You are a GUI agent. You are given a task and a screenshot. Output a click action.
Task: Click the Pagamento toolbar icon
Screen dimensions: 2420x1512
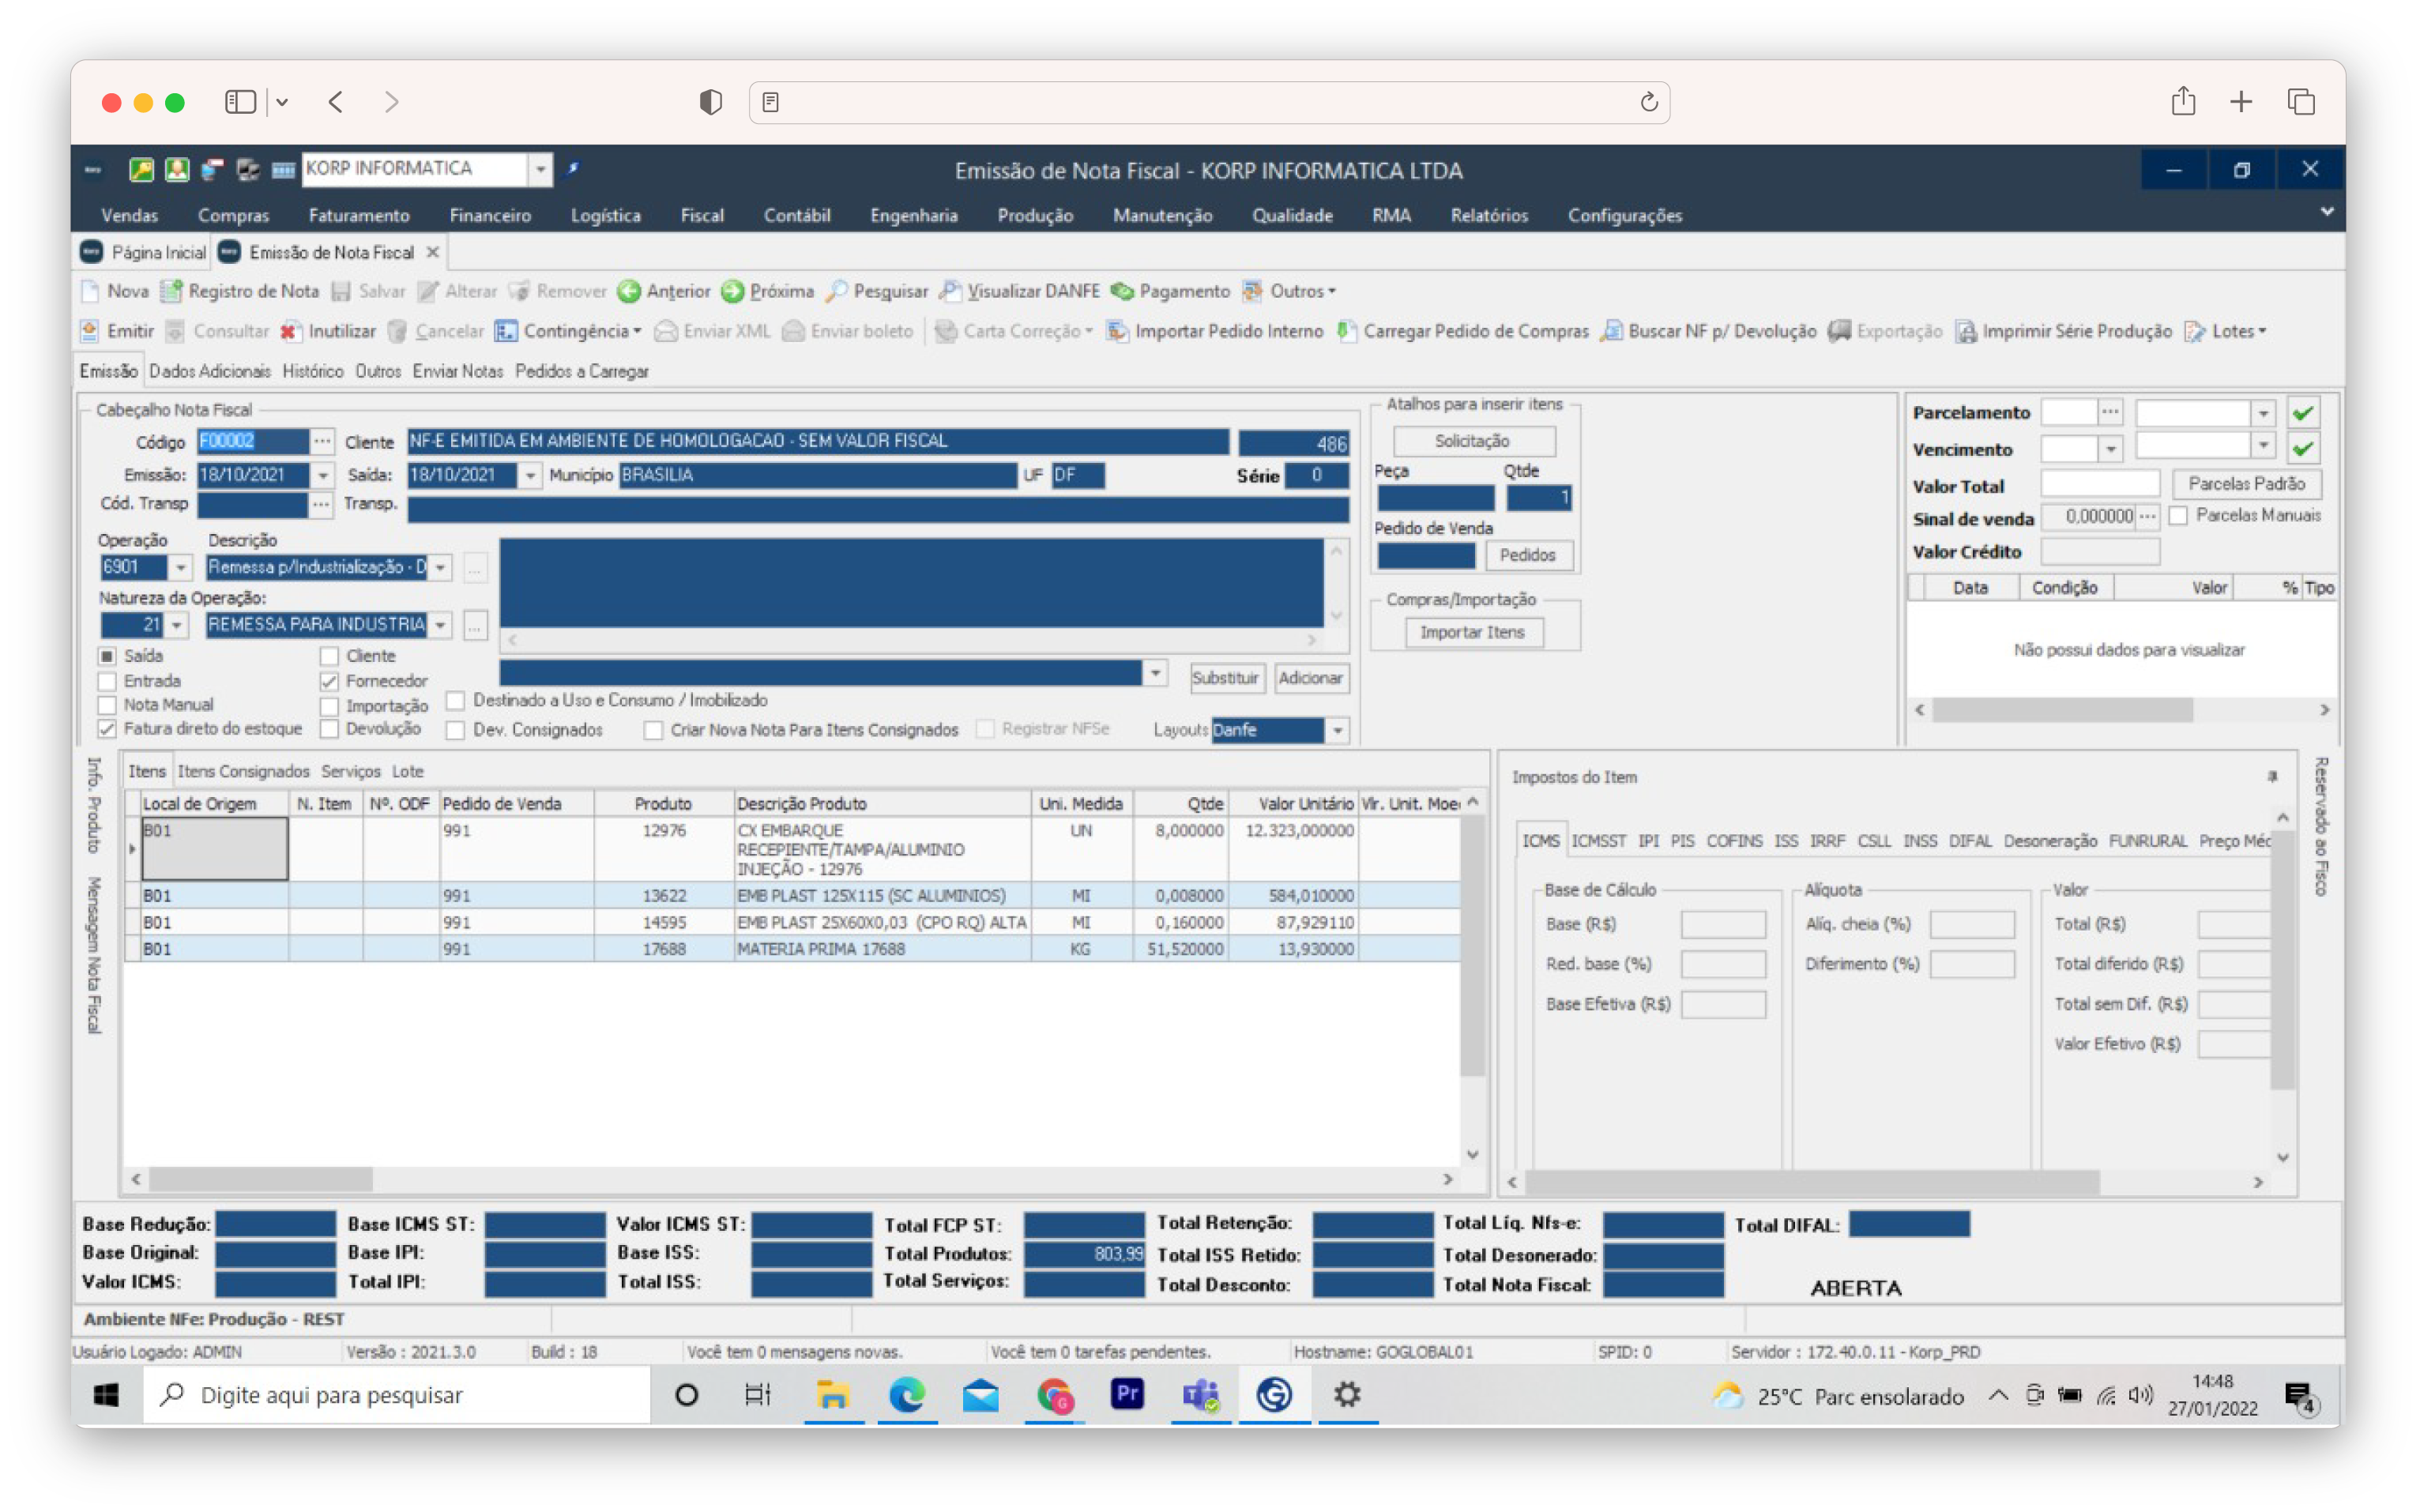(x=1122, y=291)
